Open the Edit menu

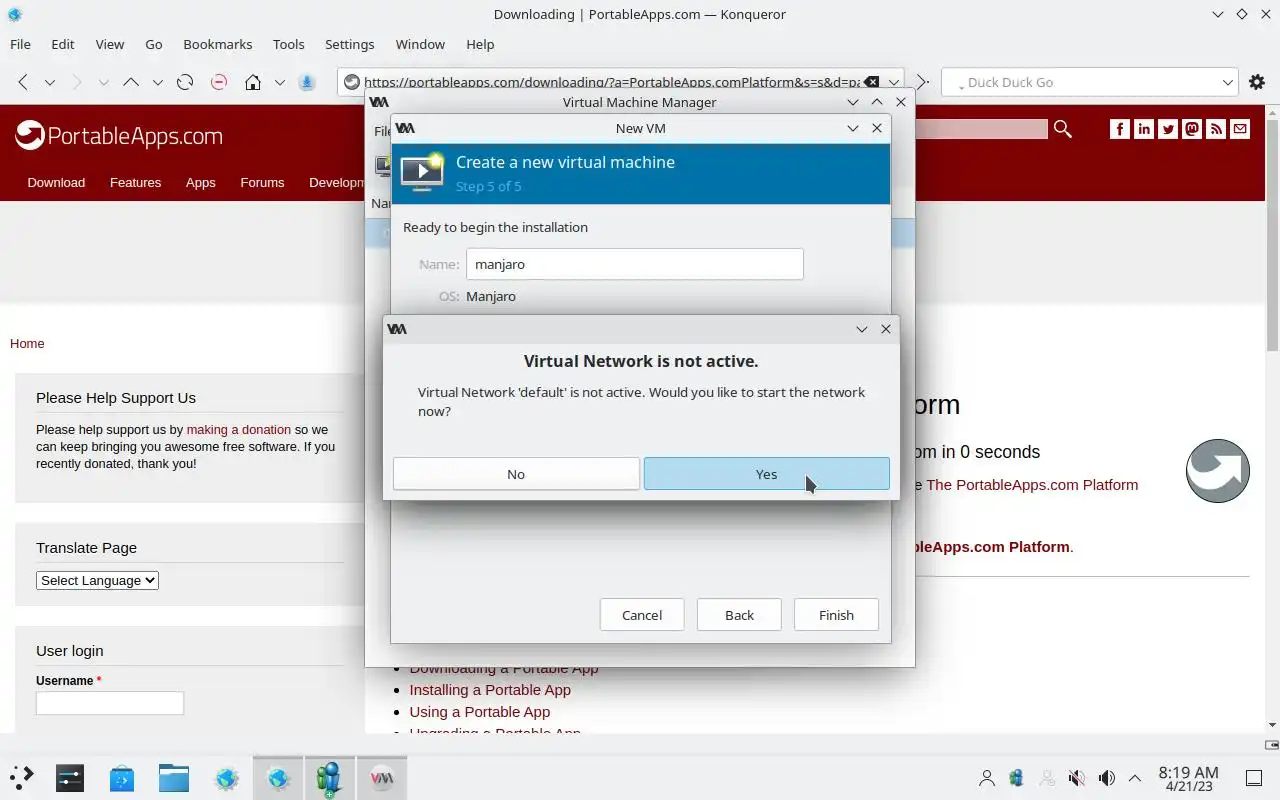[x=63, y=44]
